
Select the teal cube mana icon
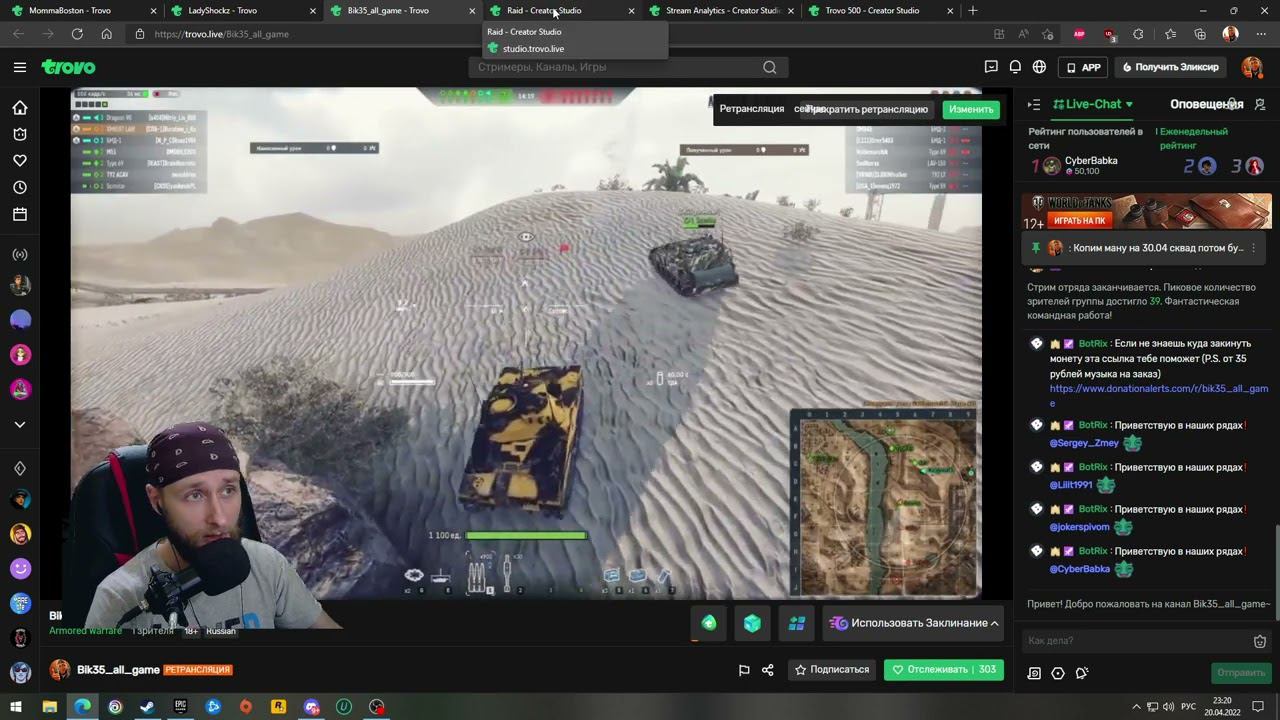(752, 623)
